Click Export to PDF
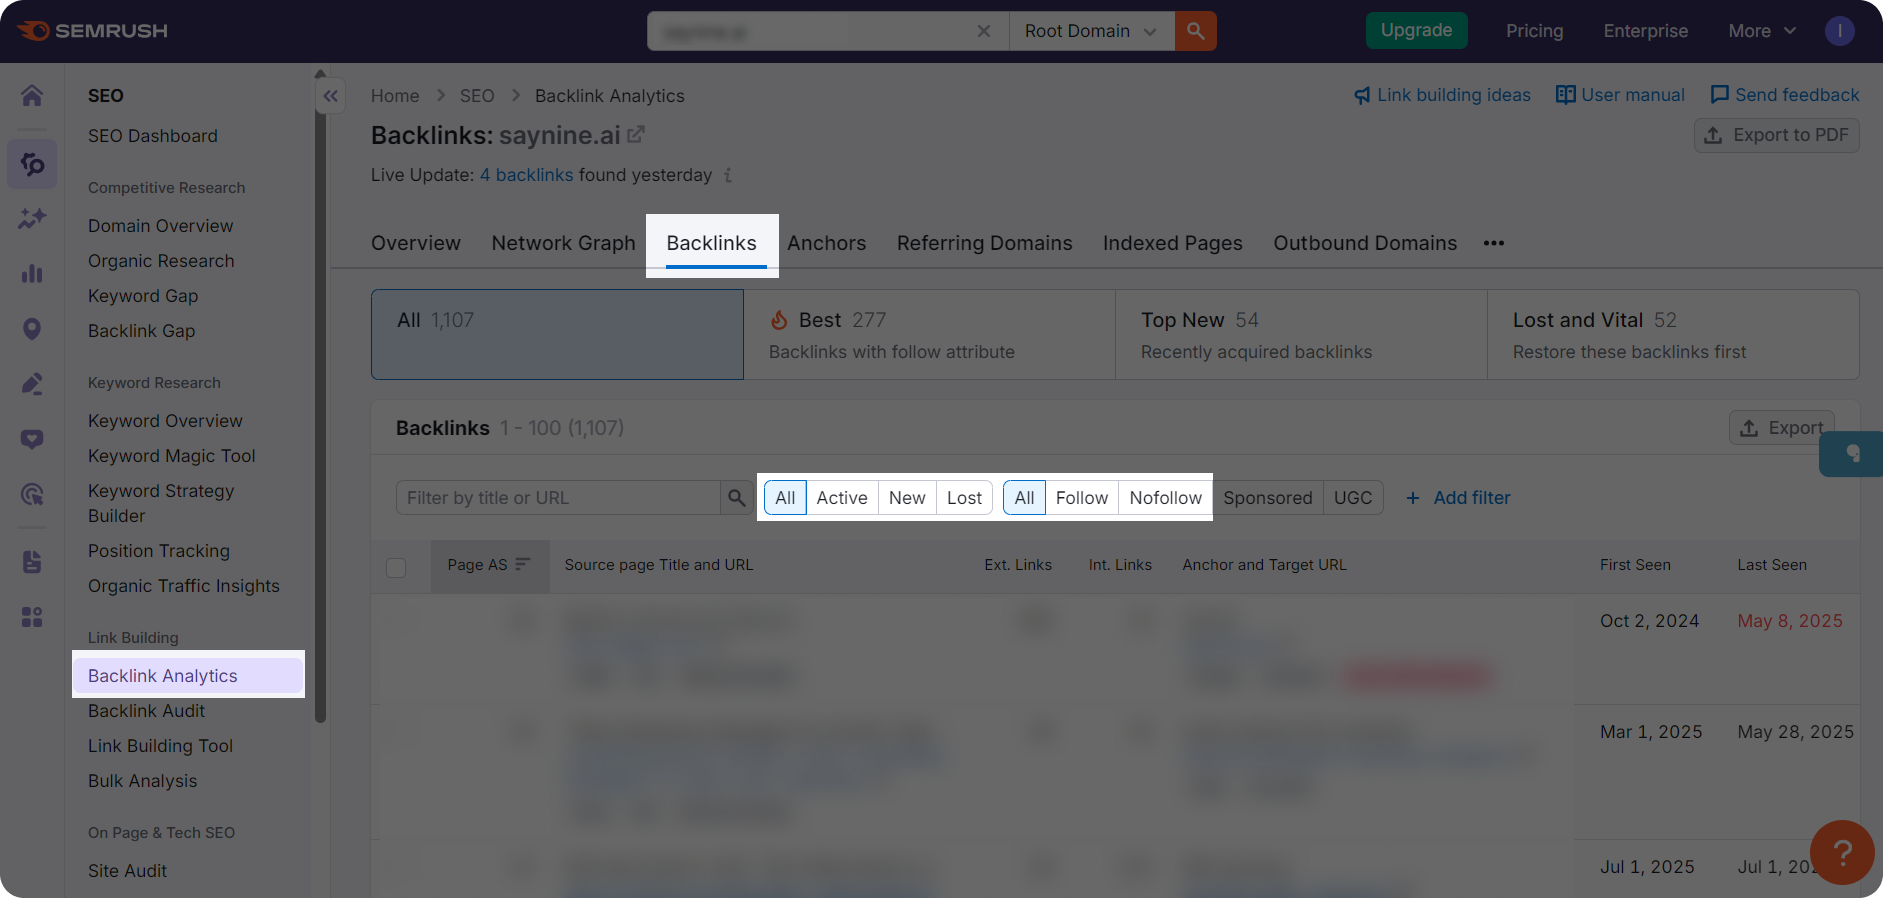Screen dimensions: 1883x898 pyautogui.click(x=1776, y=135)
